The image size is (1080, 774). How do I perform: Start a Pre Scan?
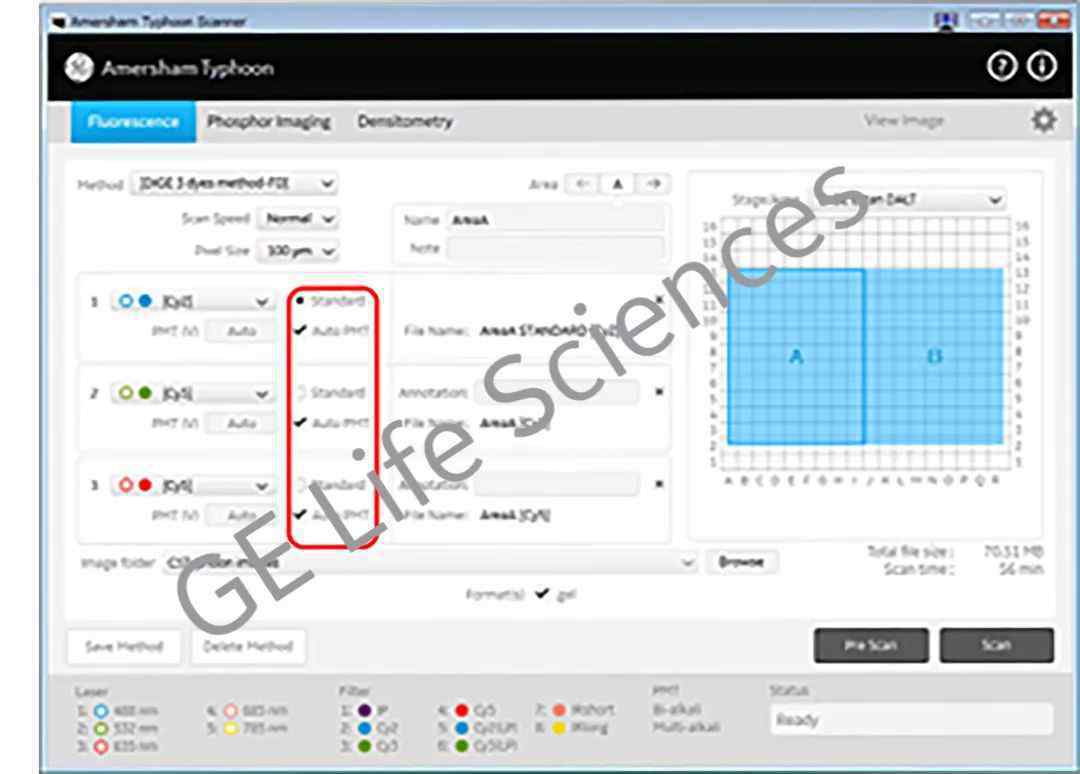pos(871,645)
